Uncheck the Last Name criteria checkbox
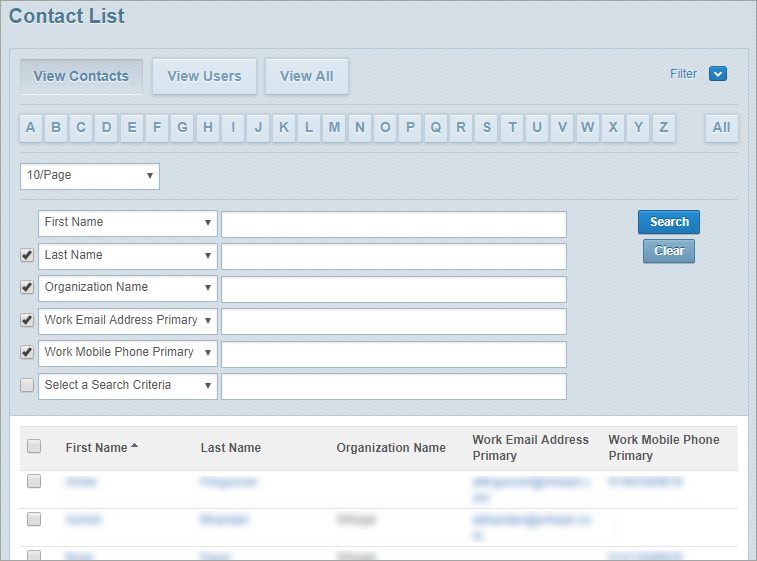The image size is (757, 561). tap(27, 255)
